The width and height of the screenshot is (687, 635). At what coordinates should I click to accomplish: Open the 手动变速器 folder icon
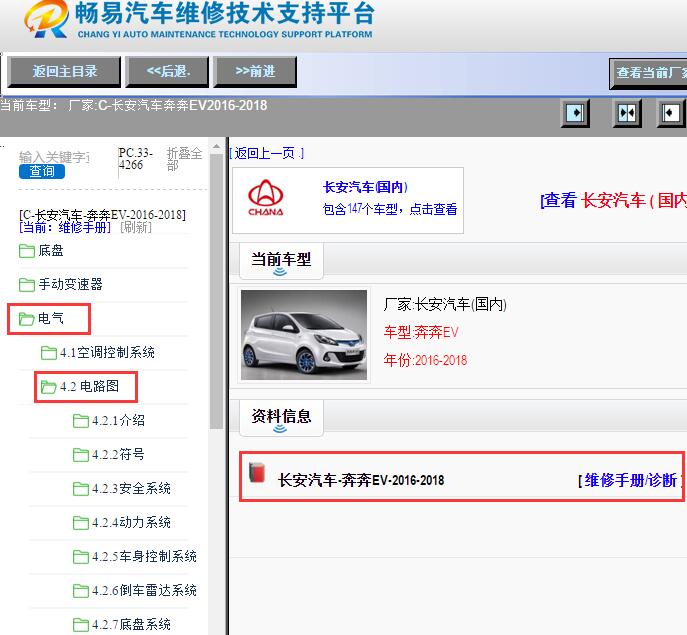coord(27,284)
